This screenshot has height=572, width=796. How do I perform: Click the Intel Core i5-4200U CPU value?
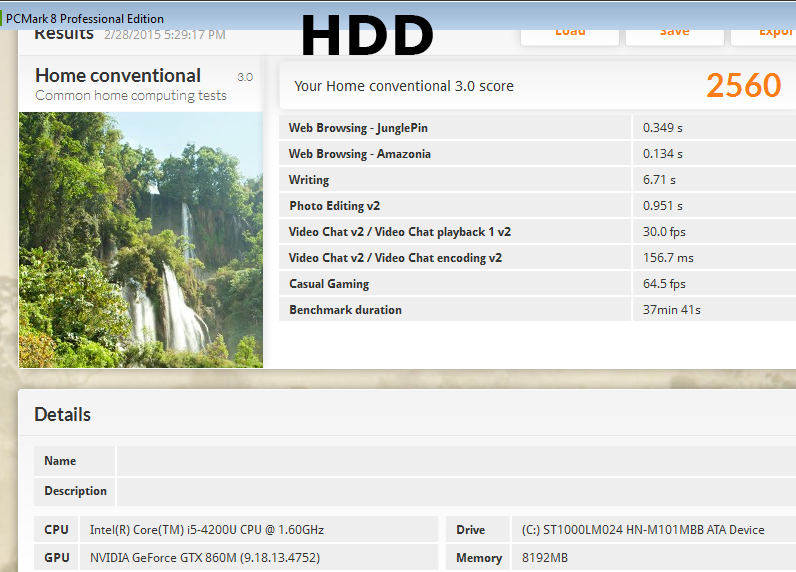click(207, 530)
